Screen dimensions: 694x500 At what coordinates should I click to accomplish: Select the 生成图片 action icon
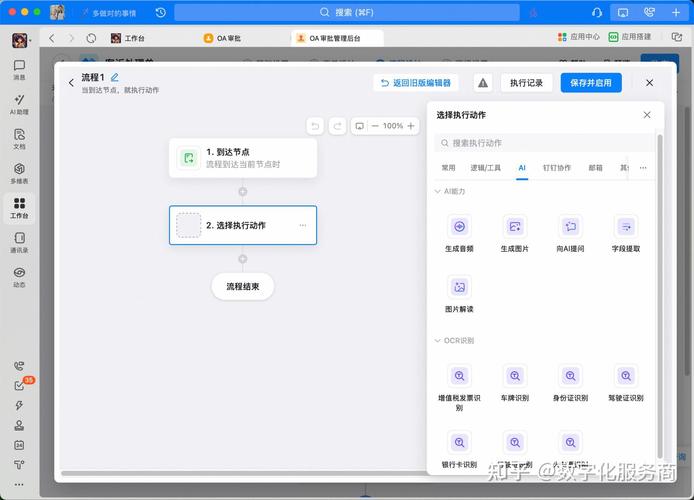pos(515,227)
